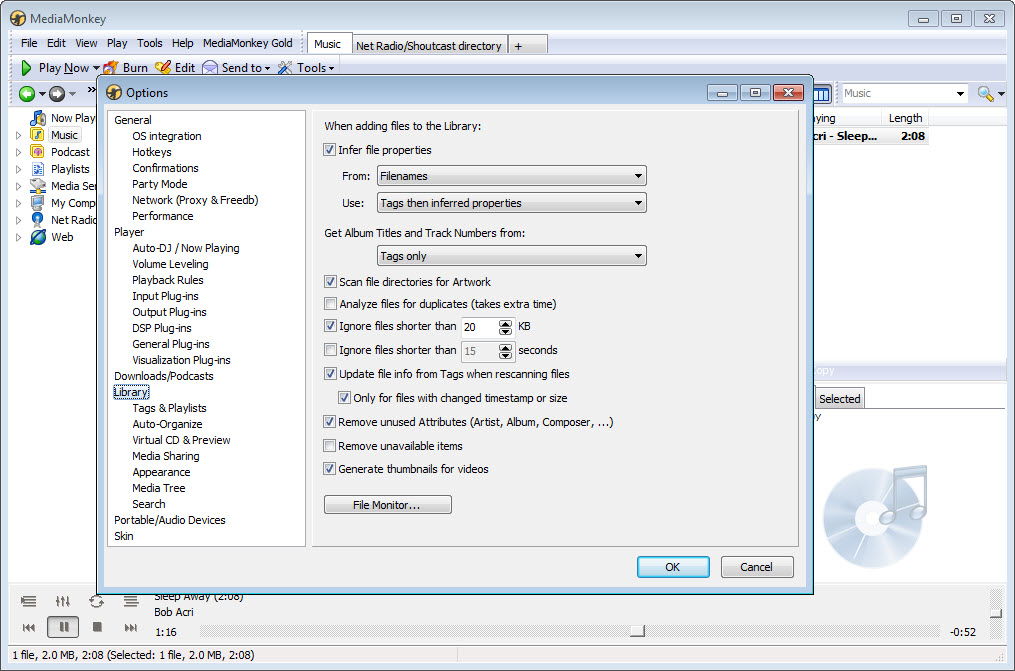Uncheck Generate thumbnails for videos
Screen dimensions: 1015x671
click(x=329, y=468)
